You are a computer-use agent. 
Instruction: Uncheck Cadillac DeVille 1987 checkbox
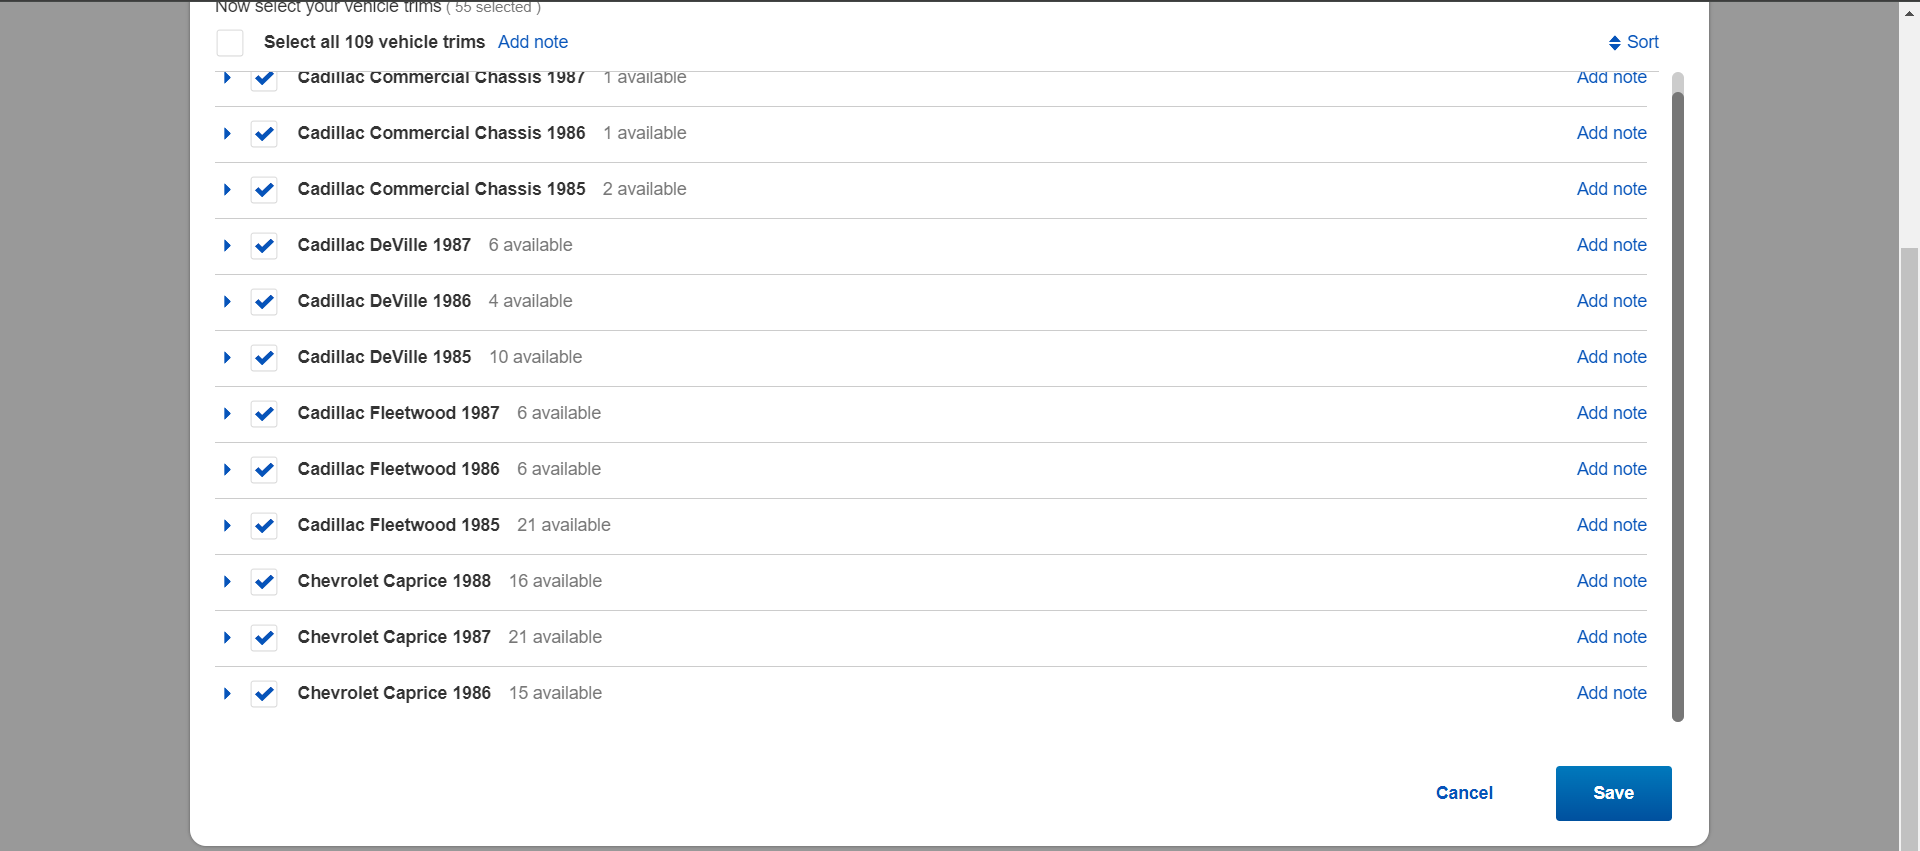tap(264, 245)
